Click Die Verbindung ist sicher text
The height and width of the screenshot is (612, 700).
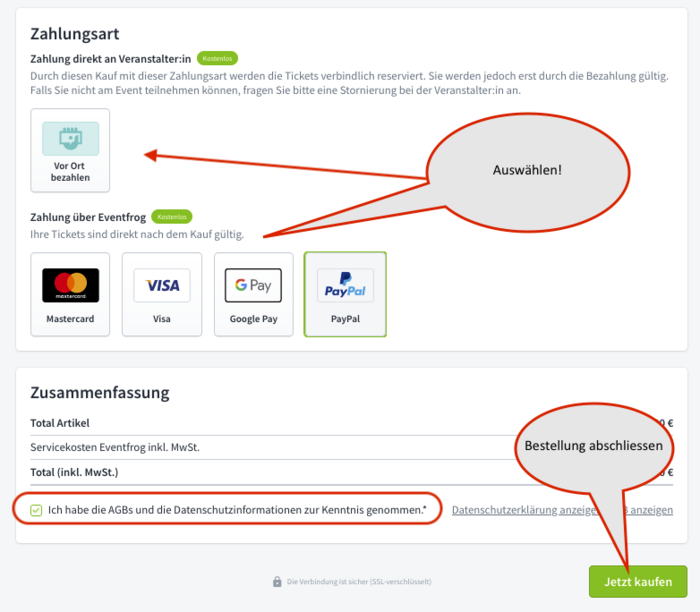(359, 582)
